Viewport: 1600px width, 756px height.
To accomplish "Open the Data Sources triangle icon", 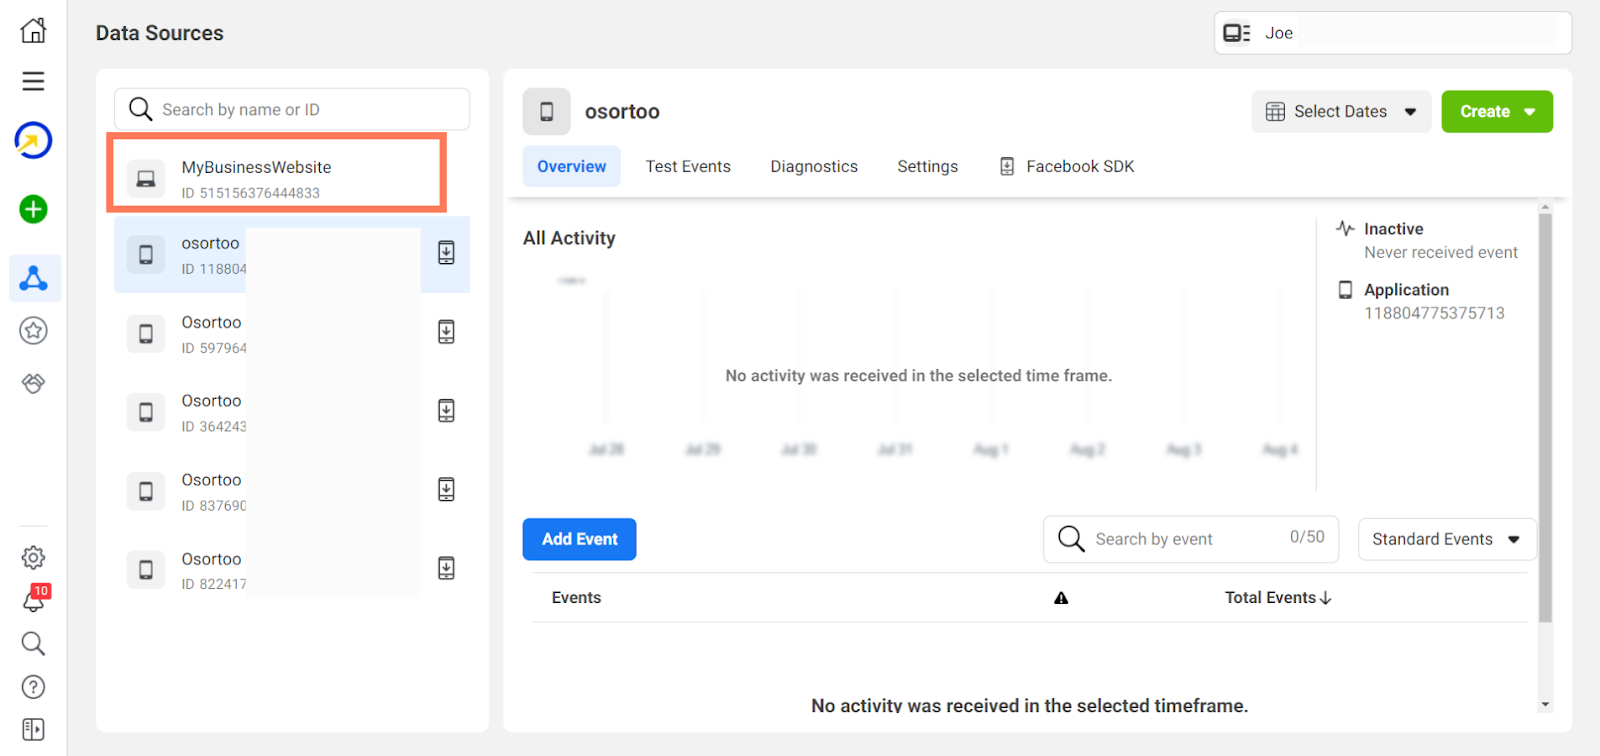I will coord(34,278).
